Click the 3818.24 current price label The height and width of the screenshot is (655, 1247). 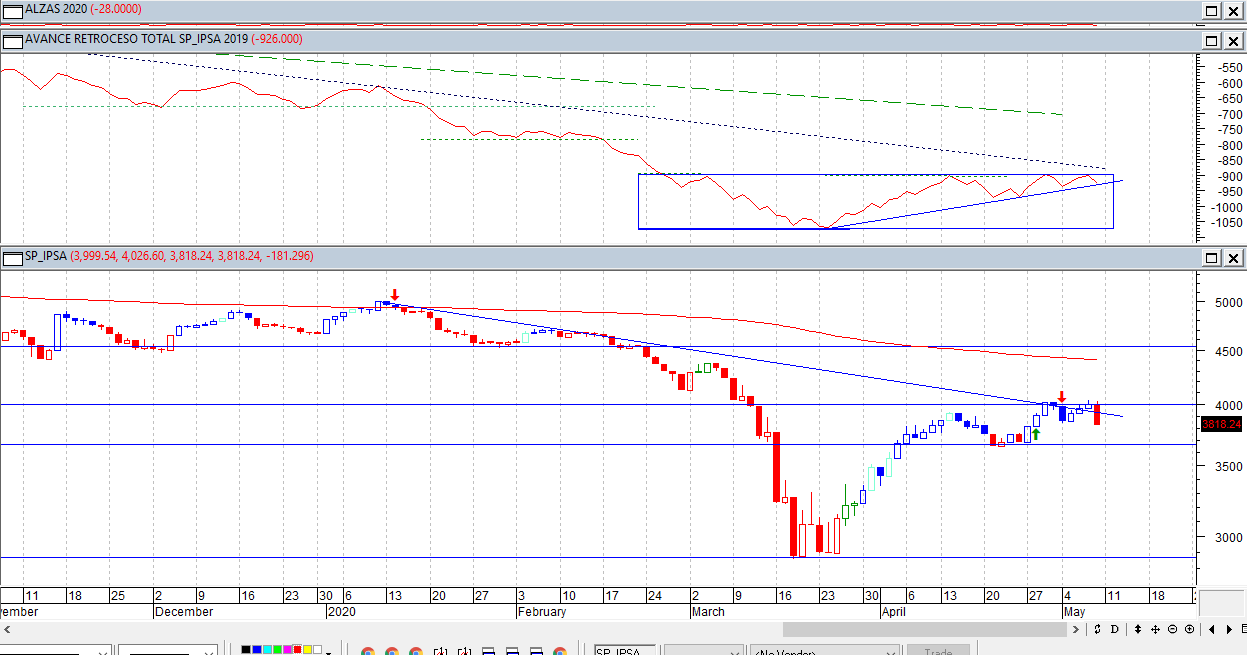click(1221, 424)
